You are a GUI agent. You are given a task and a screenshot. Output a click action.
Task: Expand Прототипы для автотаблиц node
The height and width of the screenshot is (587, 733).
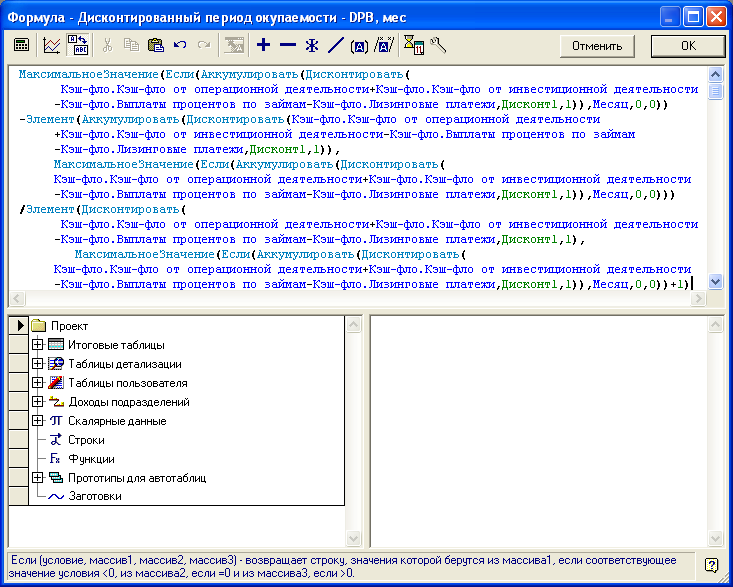[x=37, y=478]
